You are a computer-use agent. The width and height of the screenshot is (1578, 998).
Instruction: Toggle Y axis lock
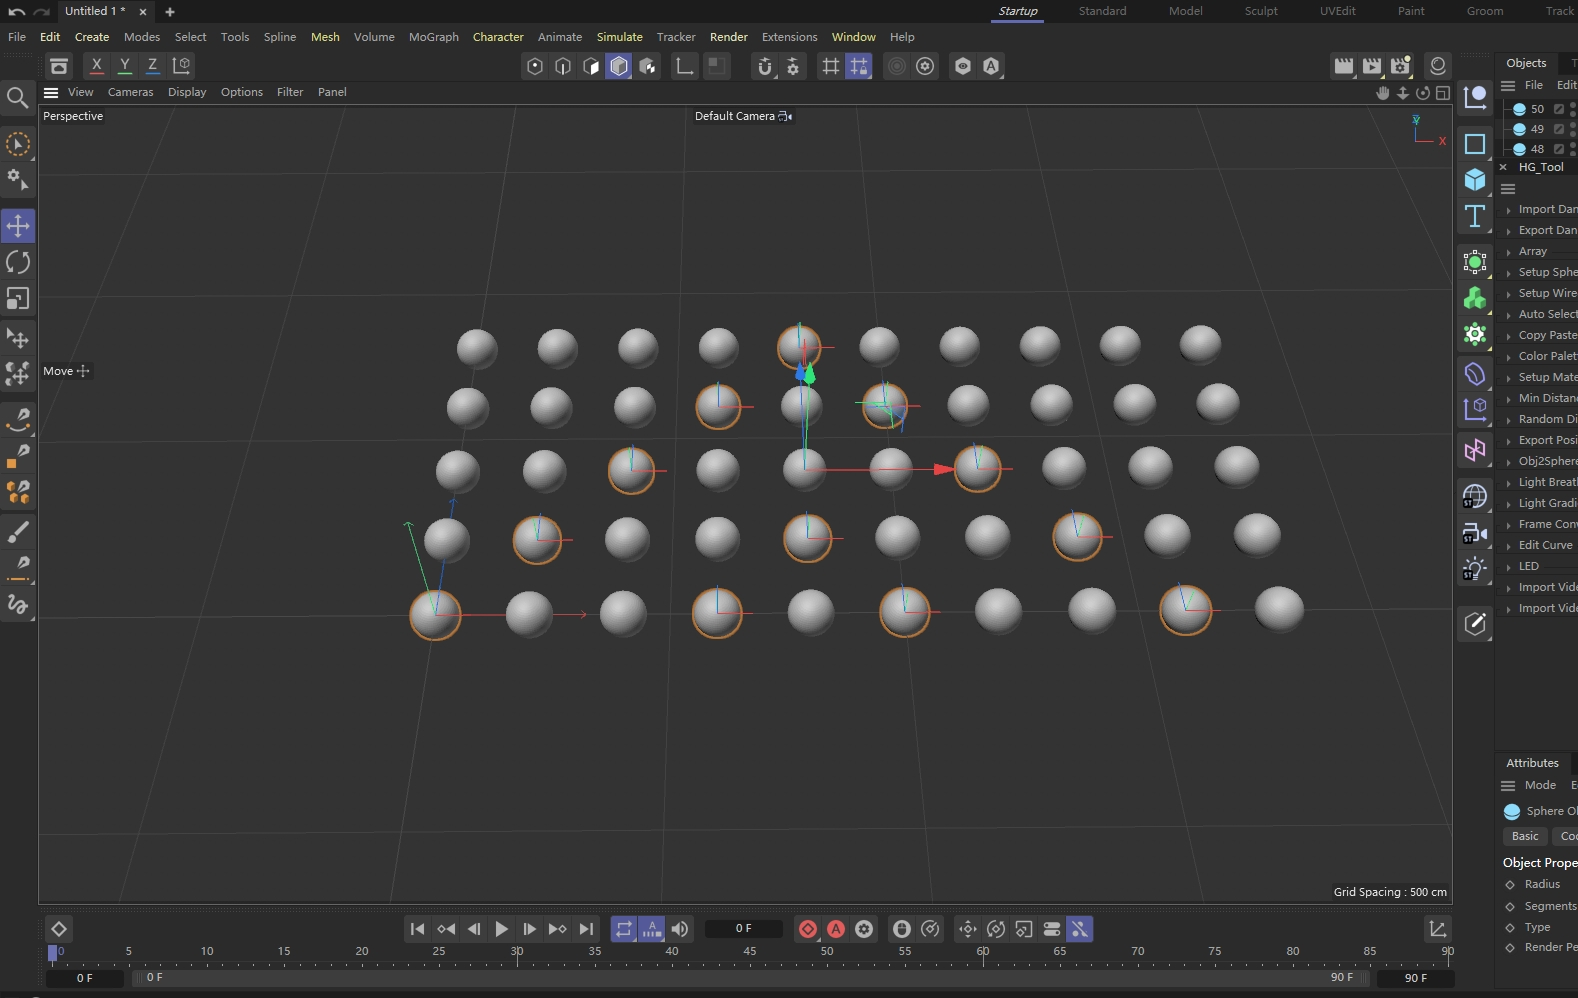(124, 66)
